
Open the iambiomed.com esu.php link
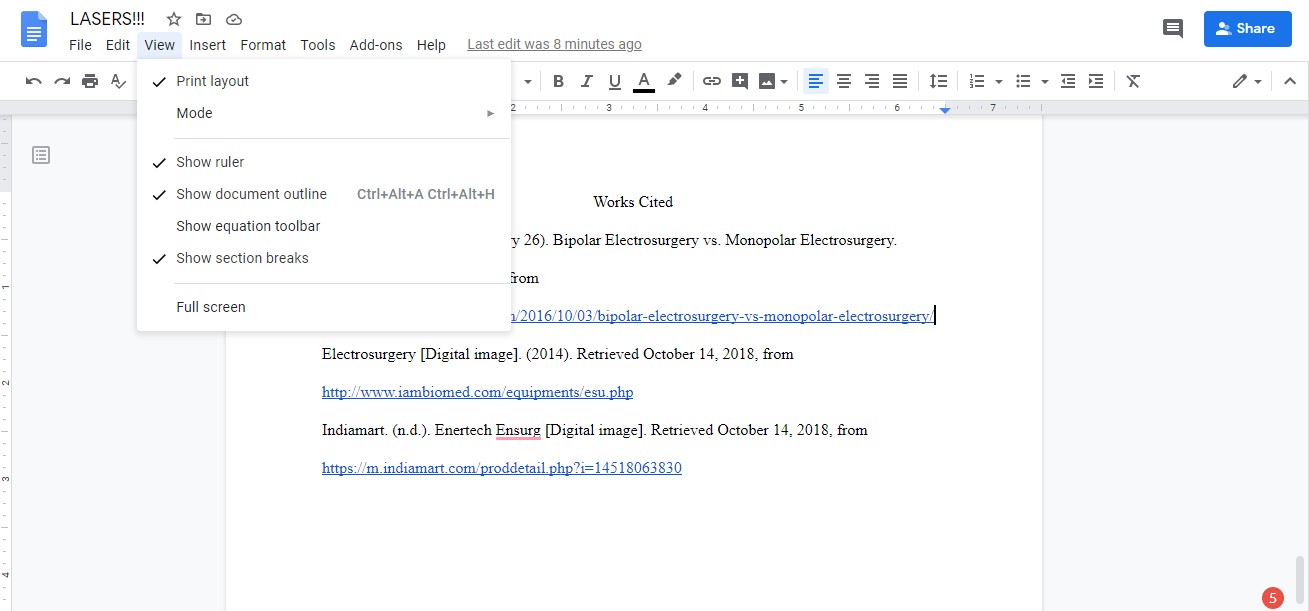coord(477,392)
